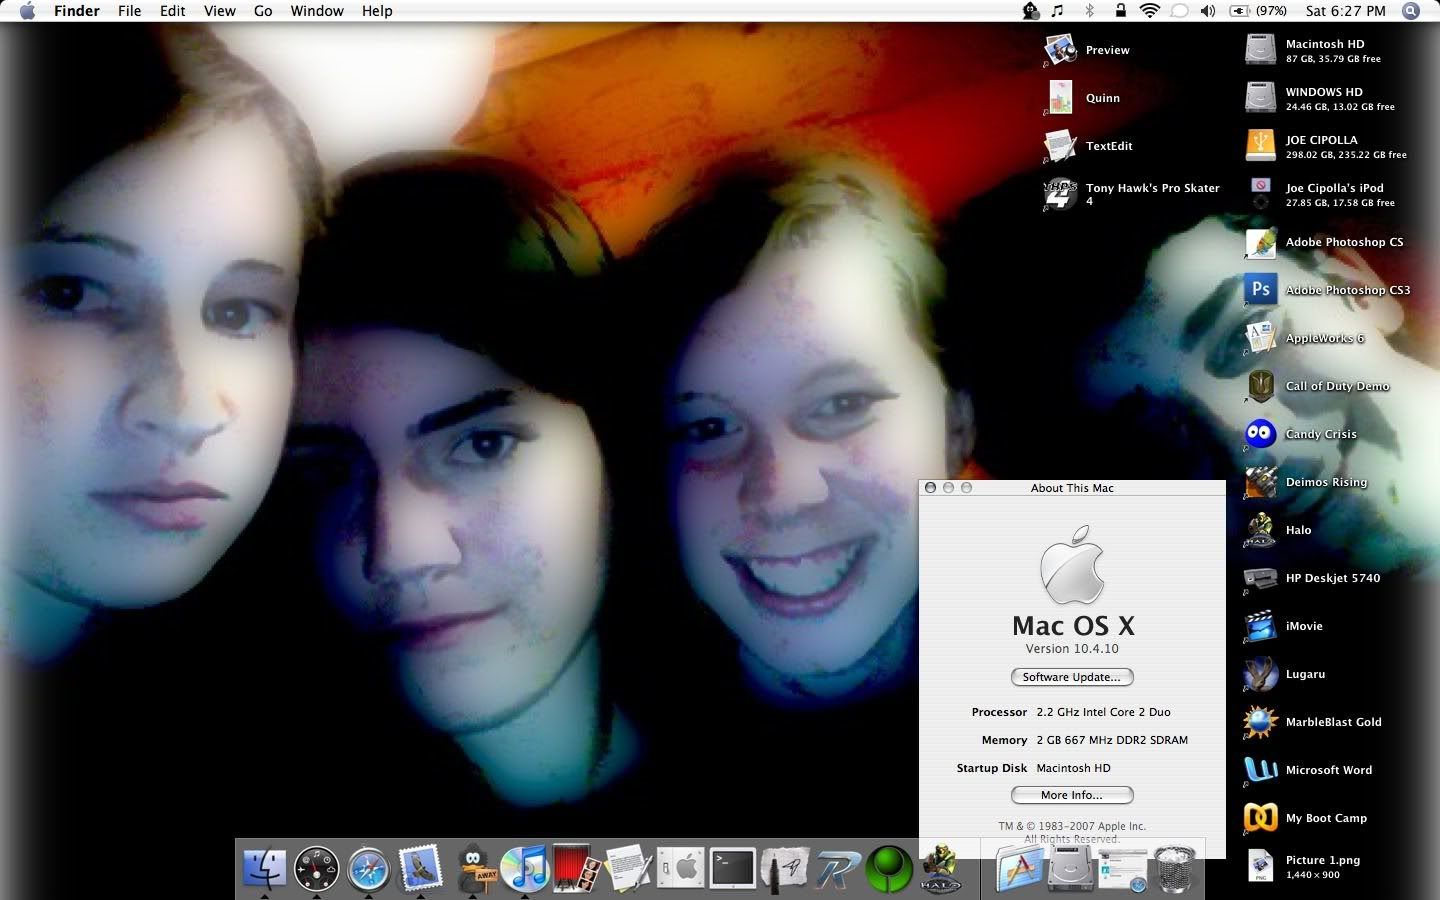Launch iTunes from the dock
The height and width of the screenshot is (900, 1440).
coord(524,868)
